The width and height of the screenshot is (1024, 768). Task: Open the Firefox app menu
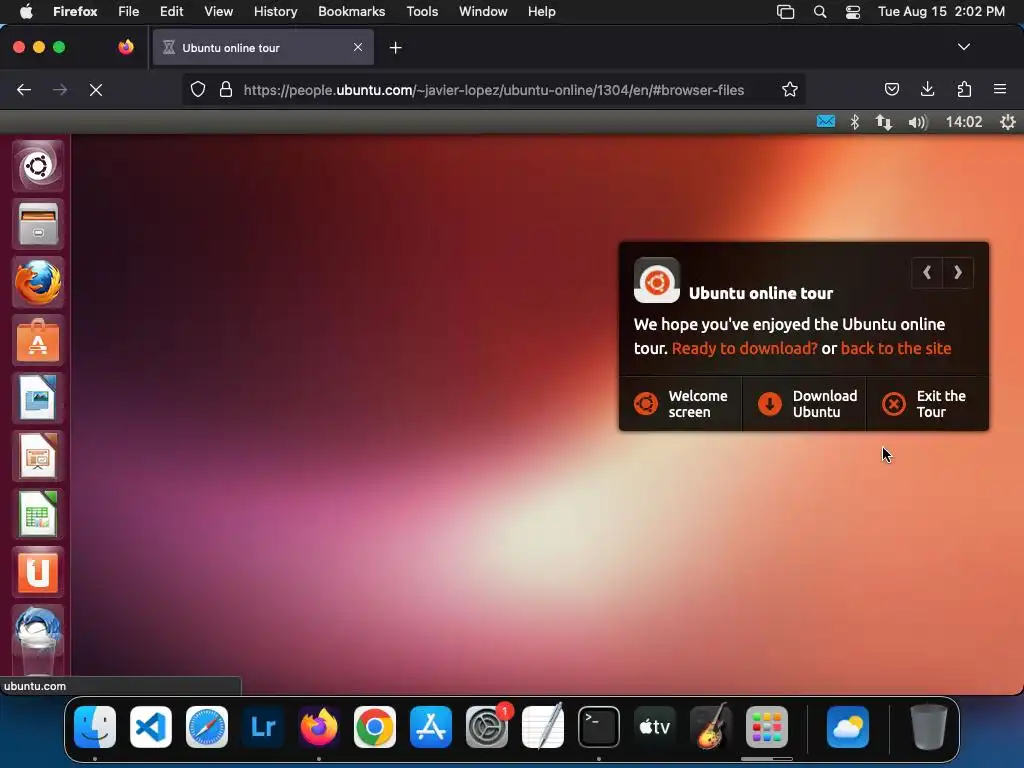click(x=75, y=12)
